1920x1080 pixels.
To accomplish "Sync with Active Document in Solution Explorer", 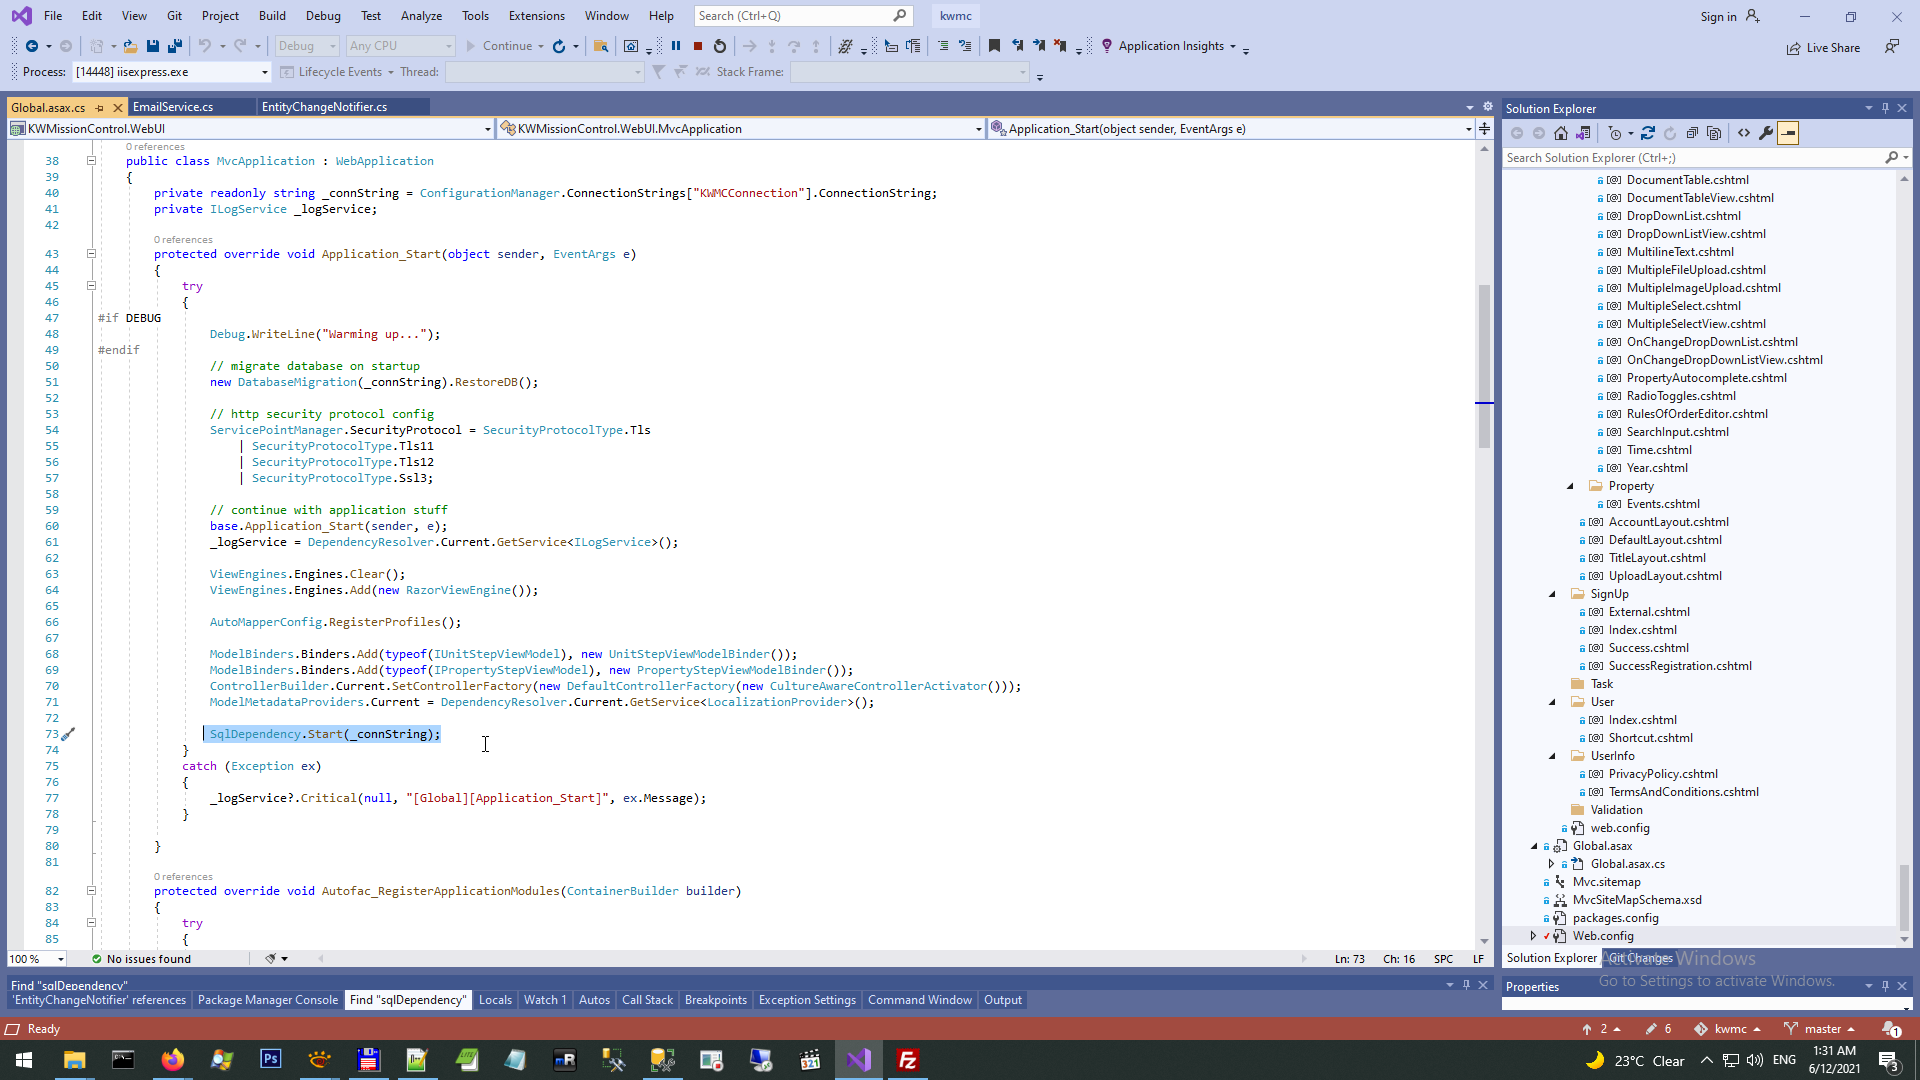I will (x=1648, y=133).
